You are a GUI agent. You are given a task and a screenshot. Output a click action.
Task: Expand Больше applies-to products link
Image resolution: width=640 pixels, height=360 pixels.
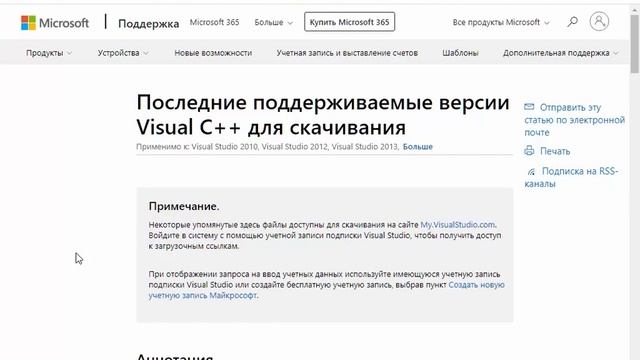418,147
